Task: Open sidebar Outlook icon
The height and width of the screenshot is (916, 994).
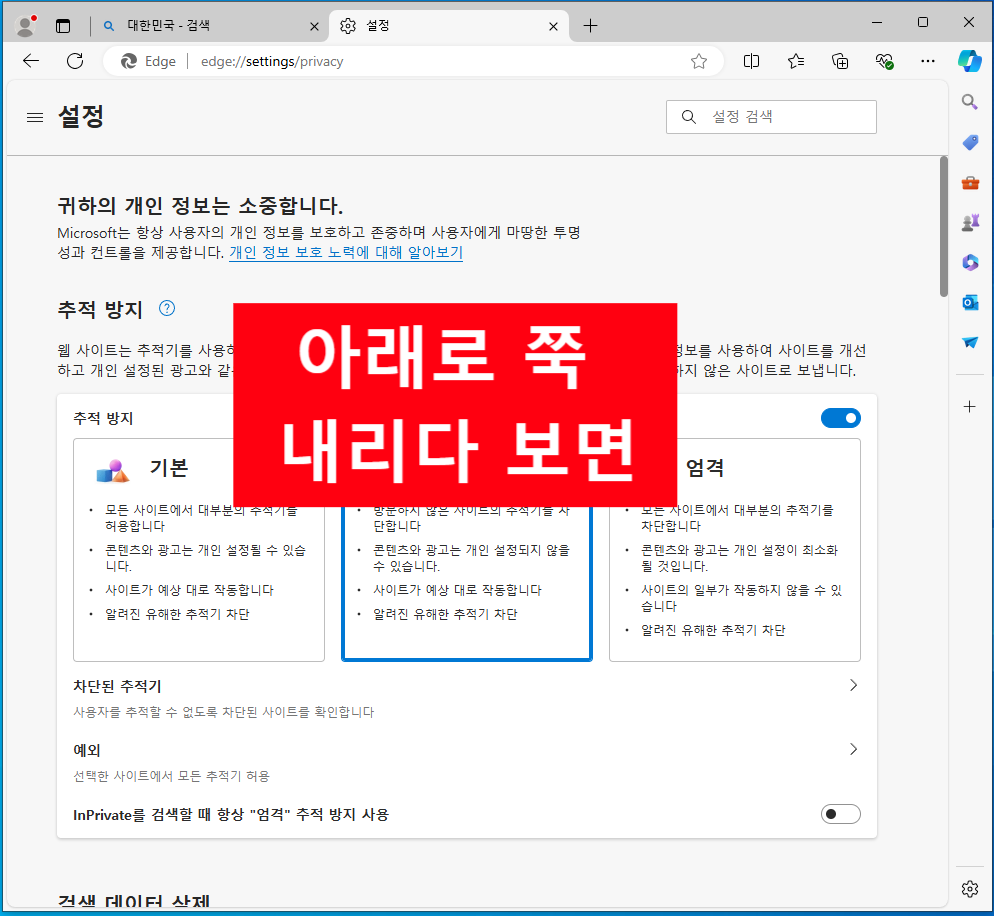Action: pyautogui.click(x=970, y=302)
